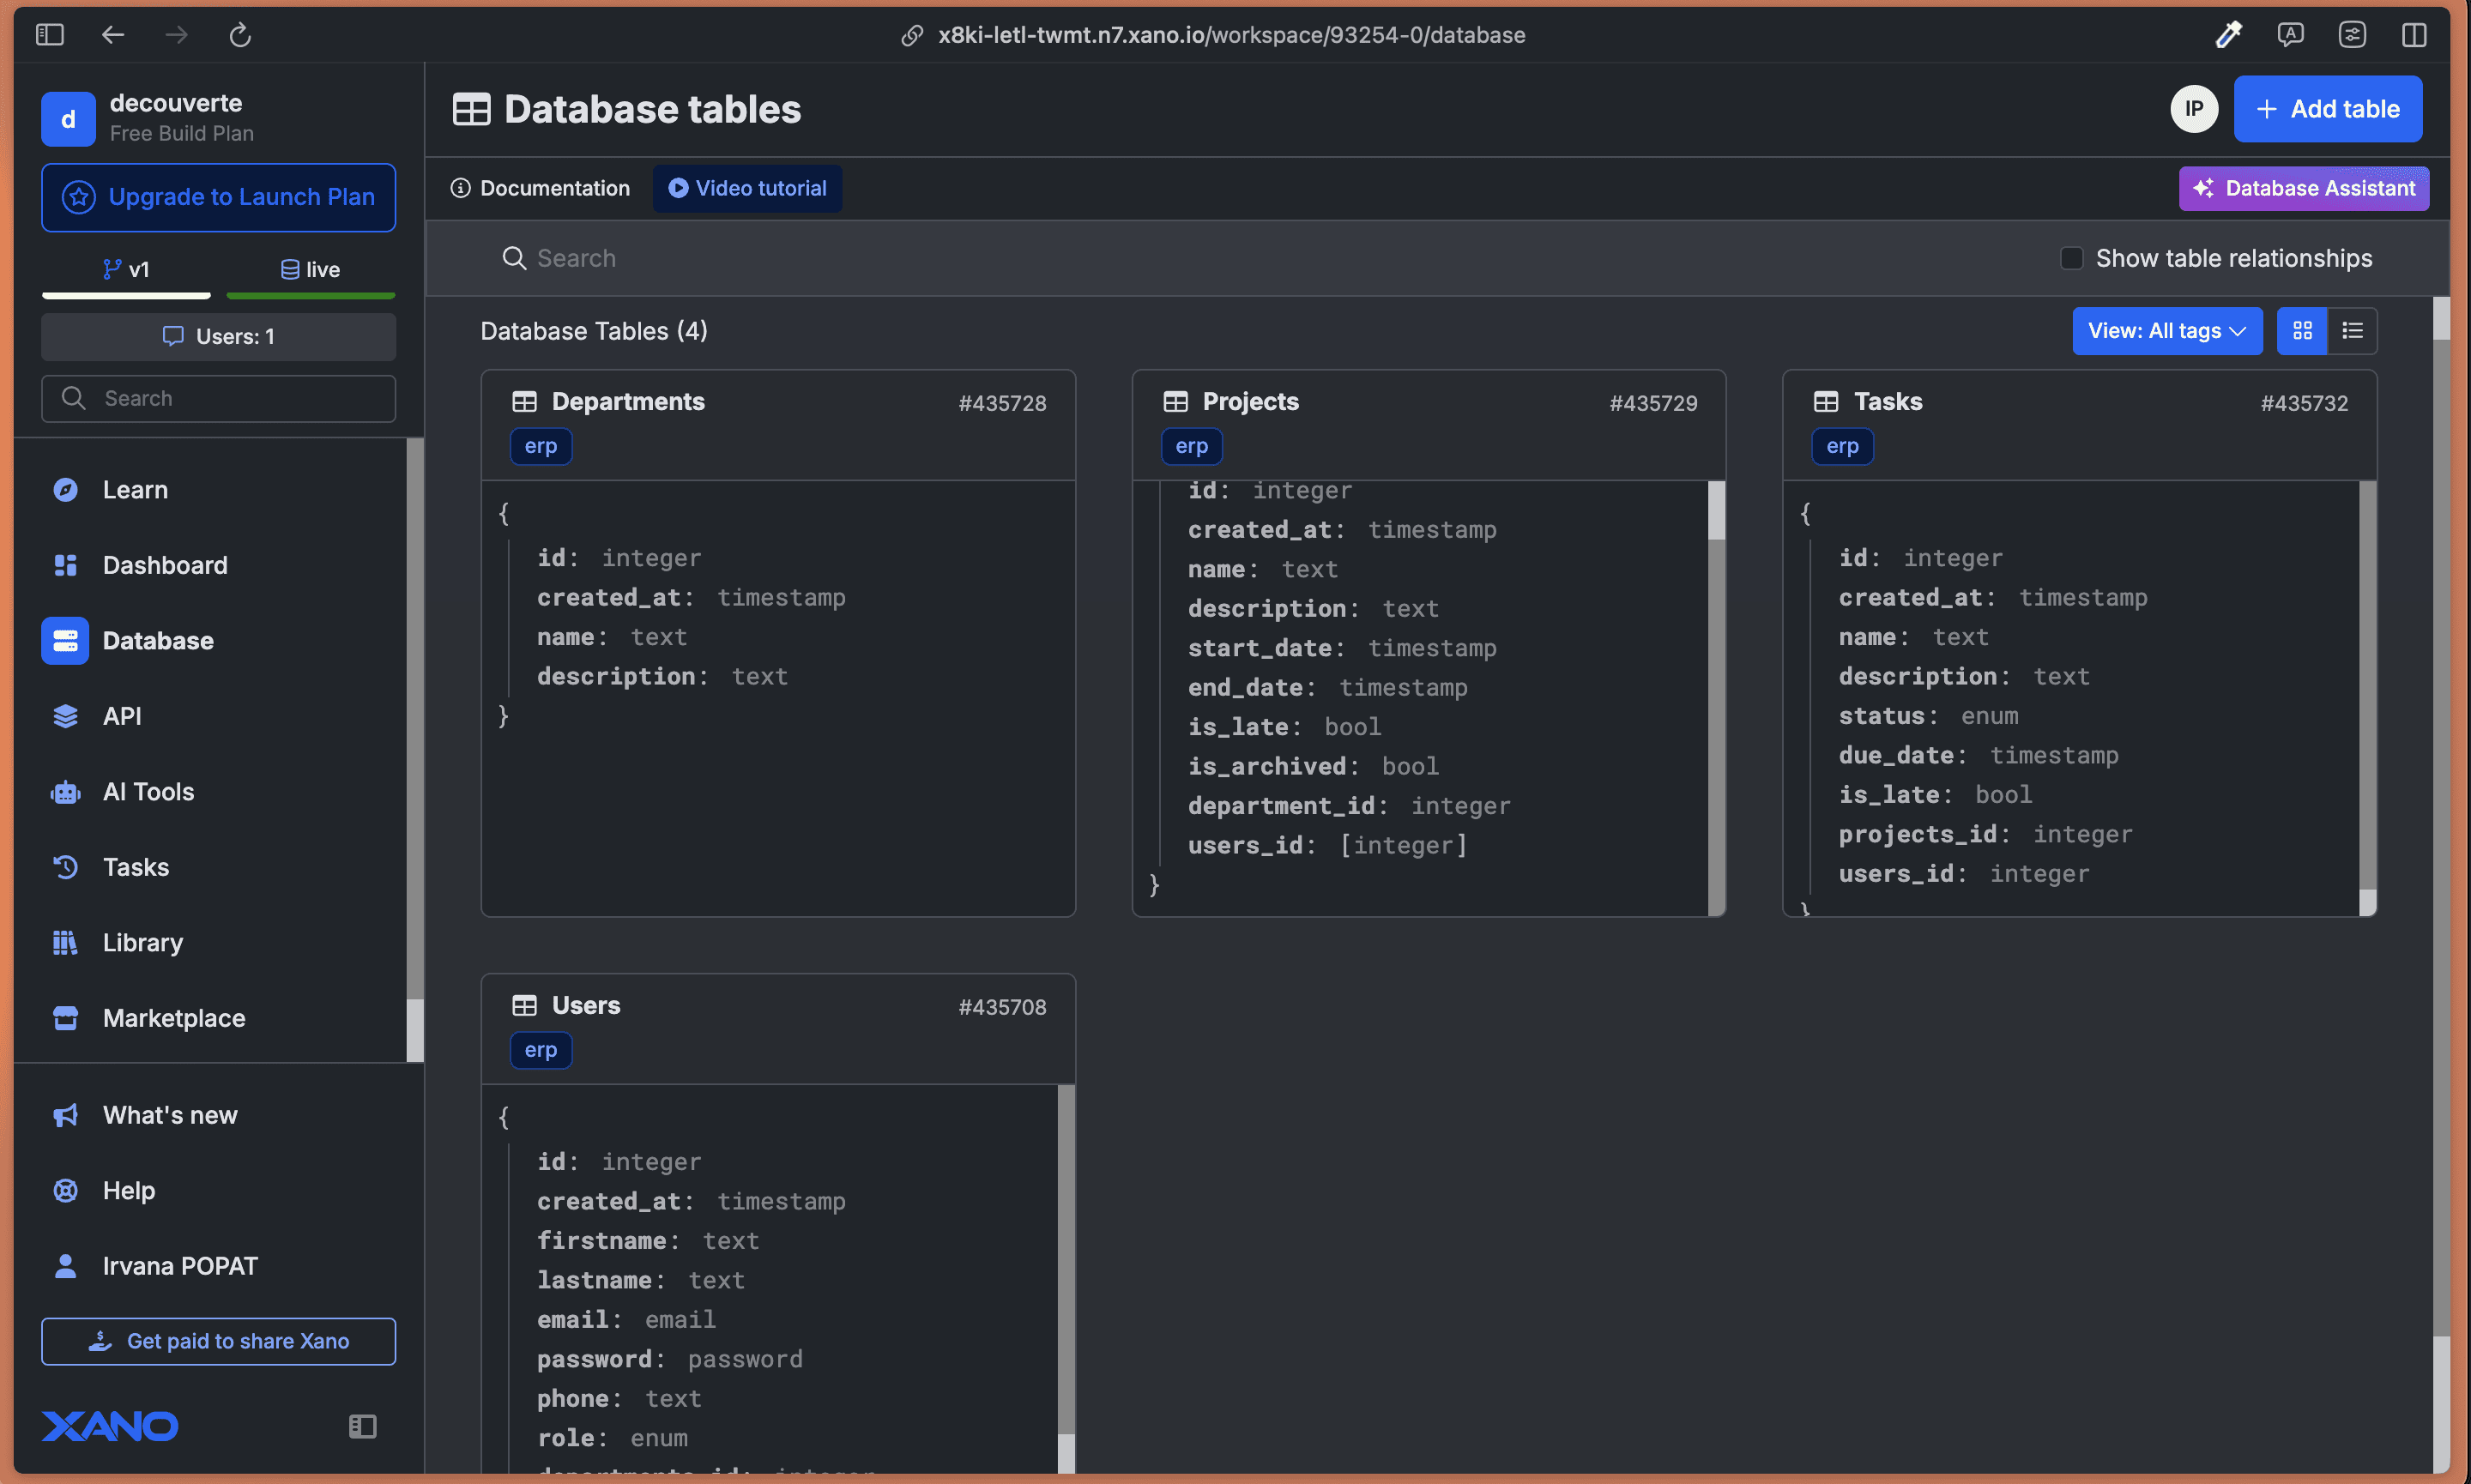
Task: Open the Tasks table card title
Action: pos(1888,402)
